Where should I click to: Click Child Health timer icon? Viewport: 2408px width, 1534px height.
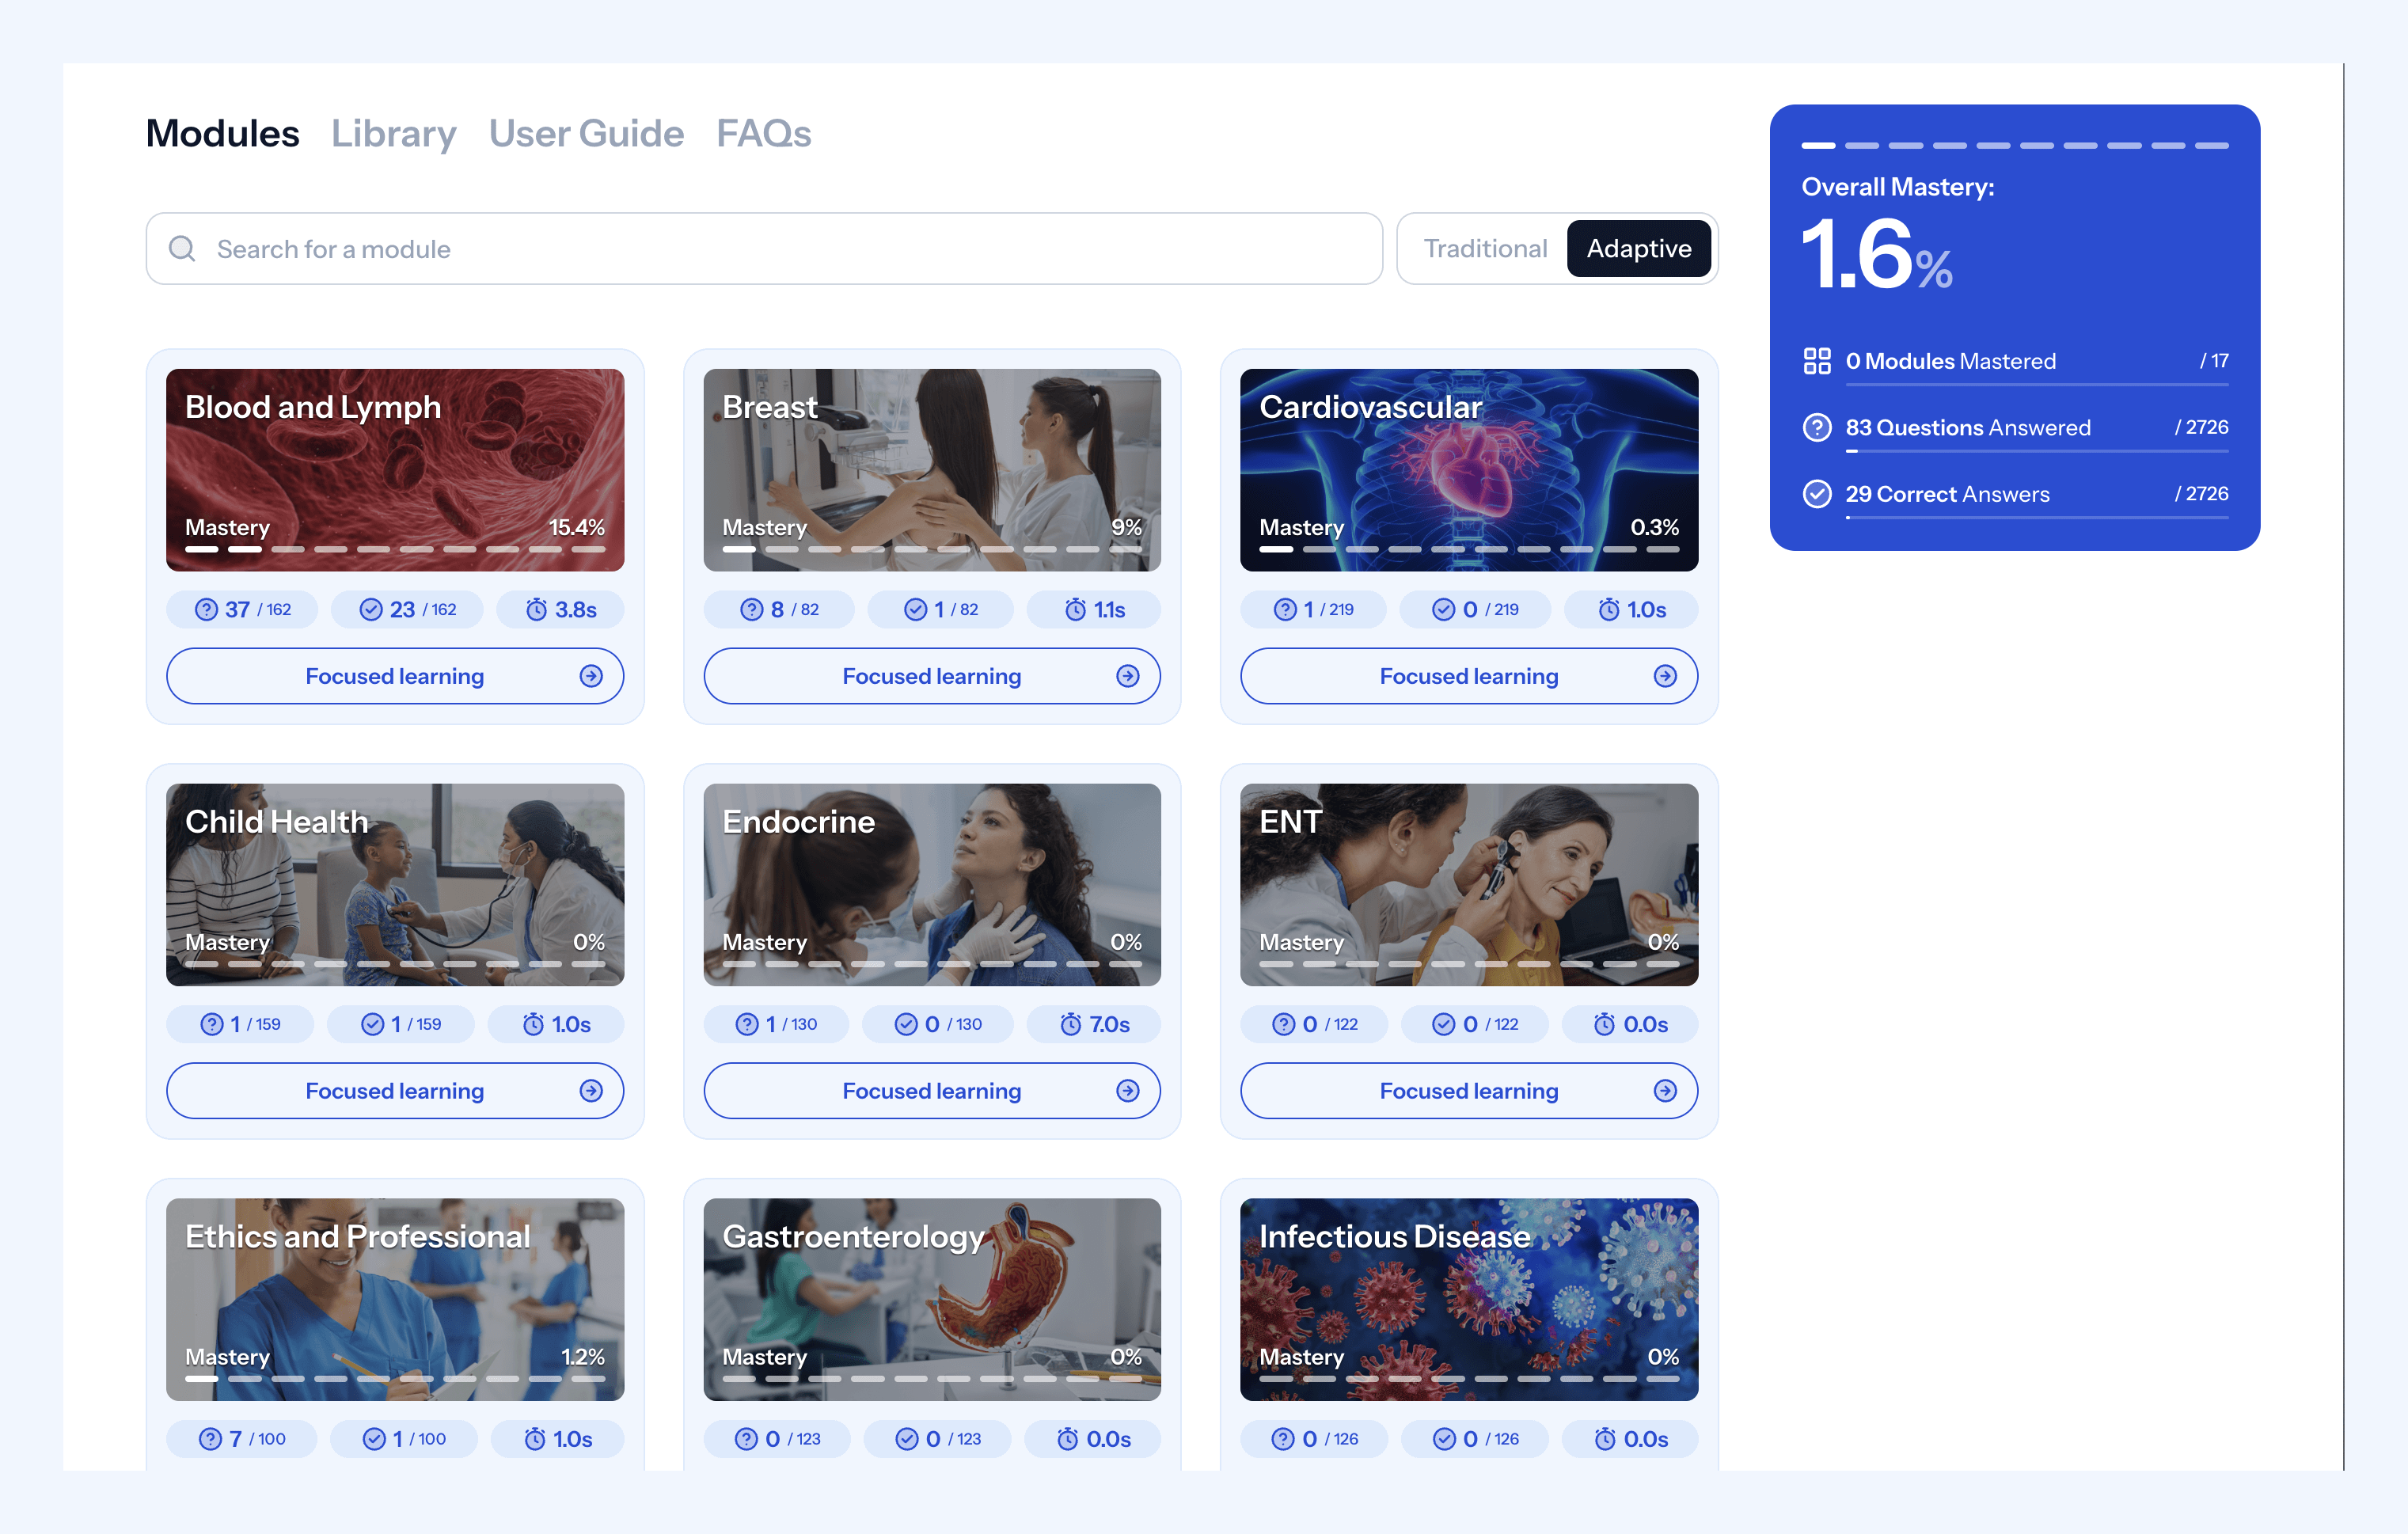[534, 1024]
